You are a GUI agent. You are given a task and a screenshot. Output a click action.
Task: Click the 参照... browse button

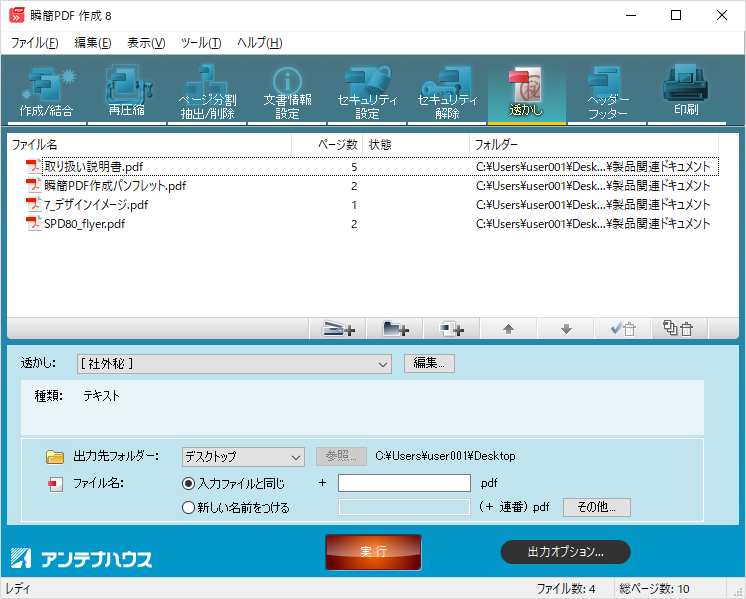pos(341,456)
